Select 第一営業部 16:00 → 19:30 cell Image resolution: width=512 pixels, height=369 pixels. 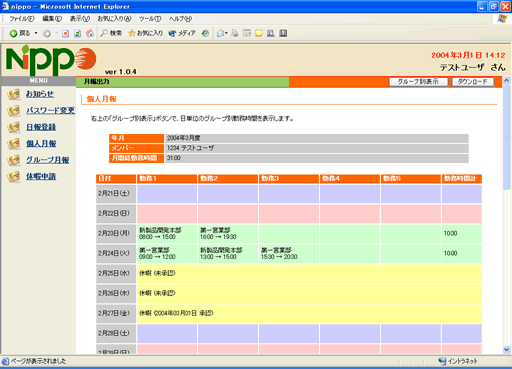coord(228,234)
